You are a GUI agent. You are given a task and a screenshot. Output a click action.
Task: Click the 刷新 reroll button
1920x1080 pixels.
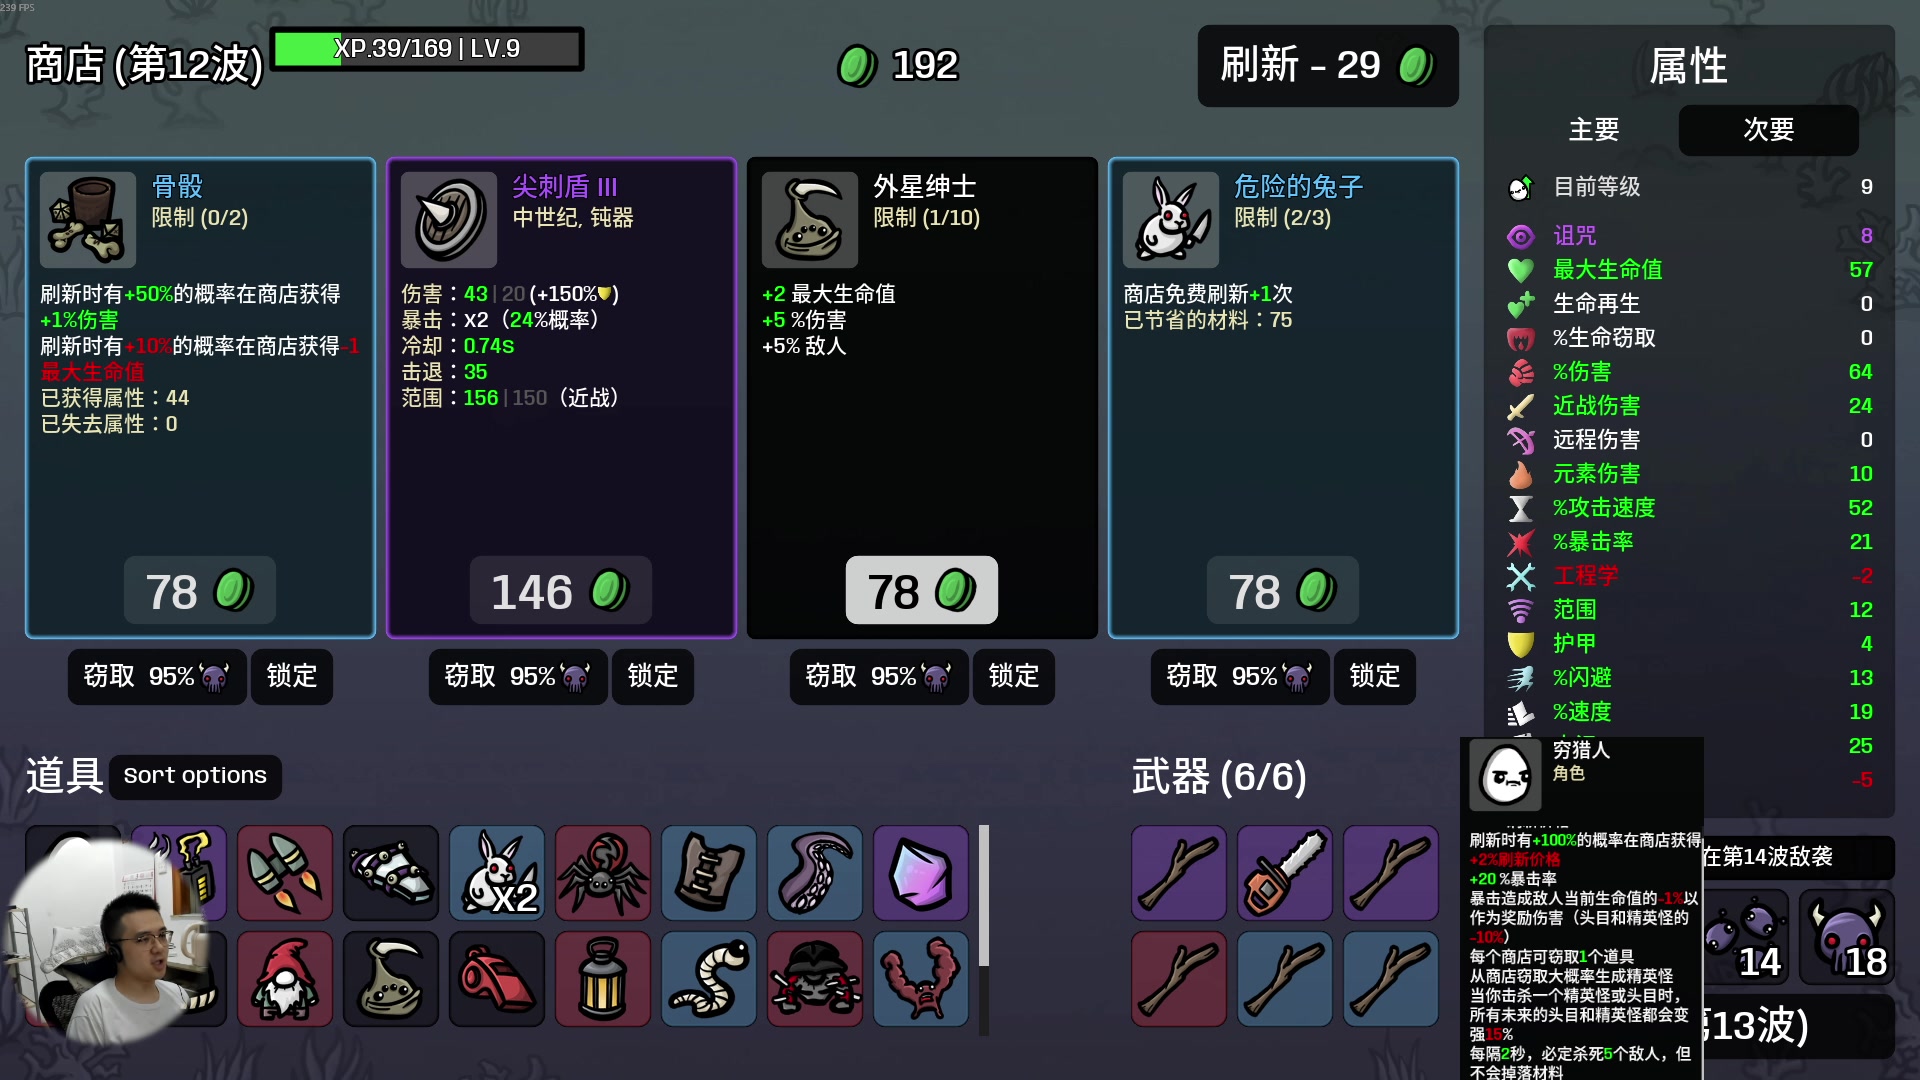[x=1328, y=66]
